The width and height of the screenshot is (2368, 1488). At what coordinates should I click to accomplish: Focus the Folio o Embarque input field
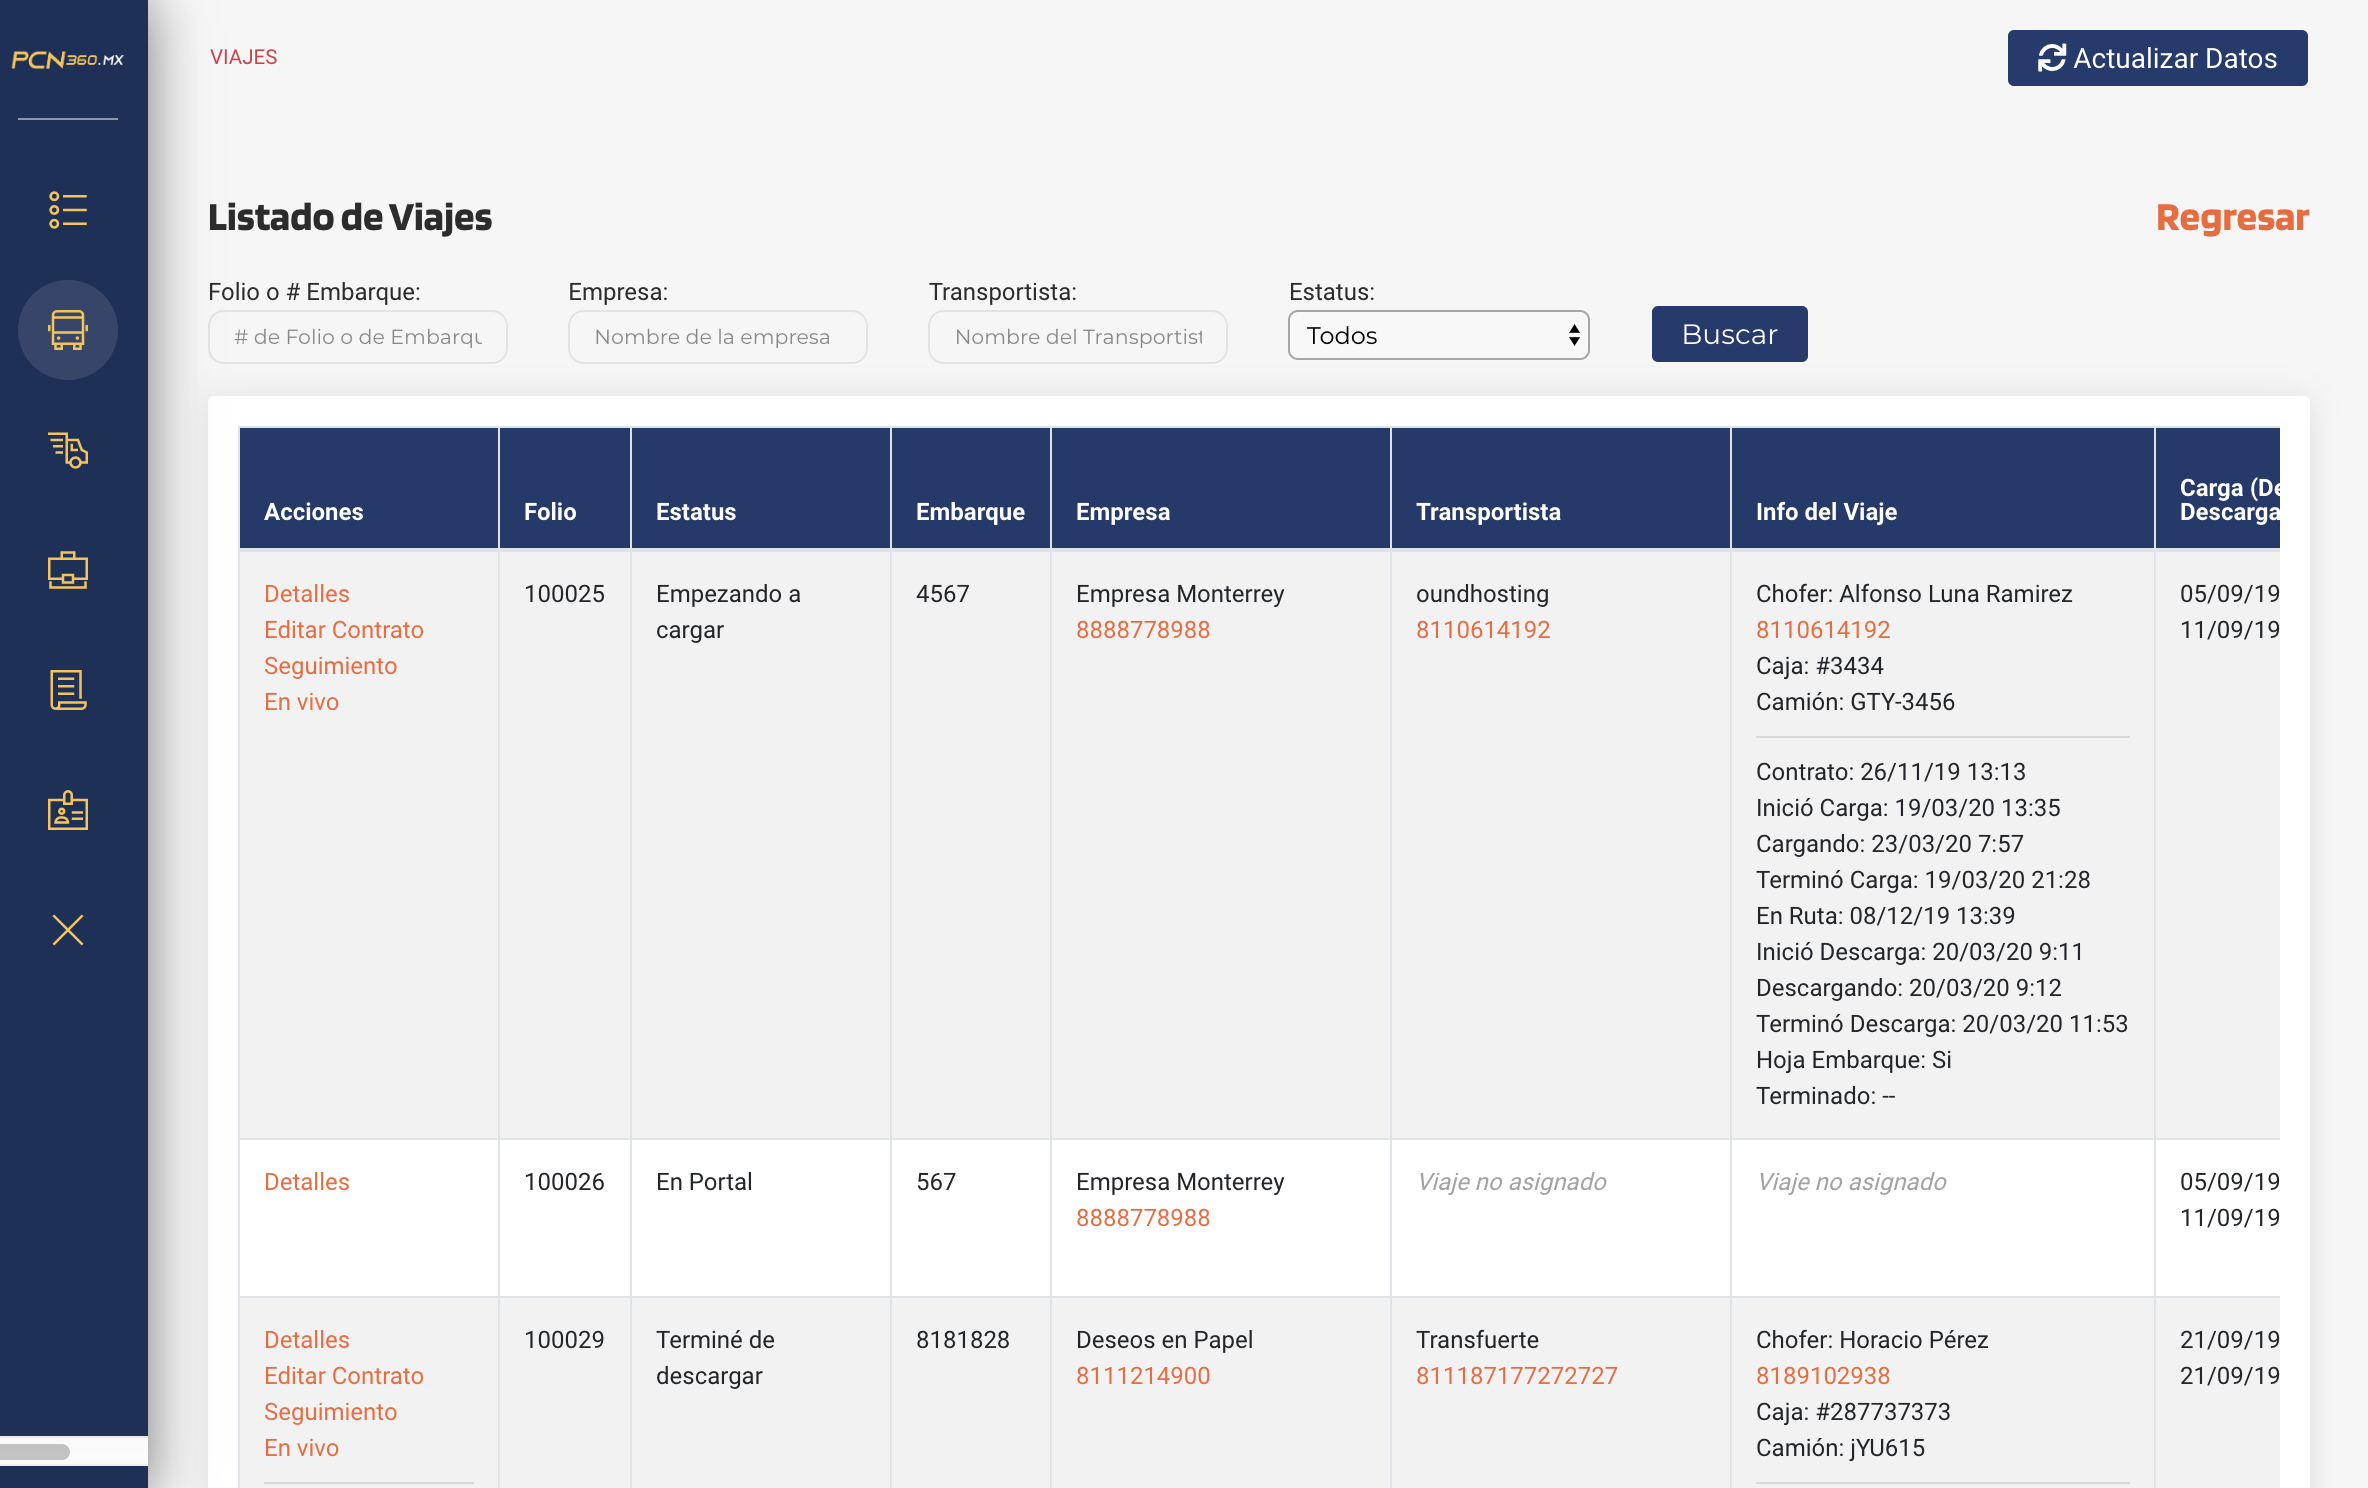point(358,337)
